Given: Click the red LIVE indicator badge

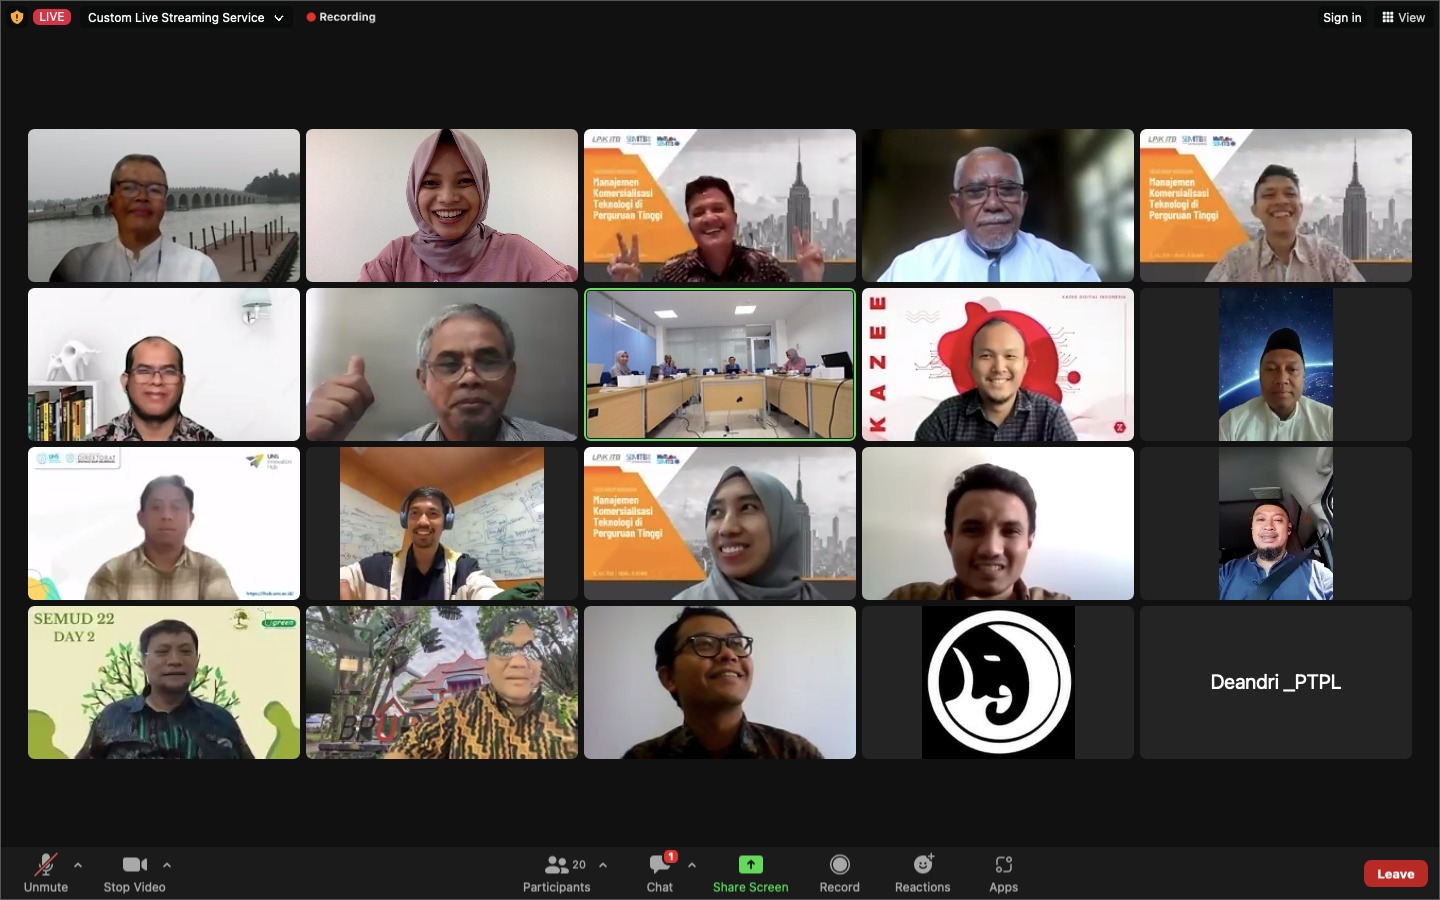Looking at the screenshot, I should 51,17.
